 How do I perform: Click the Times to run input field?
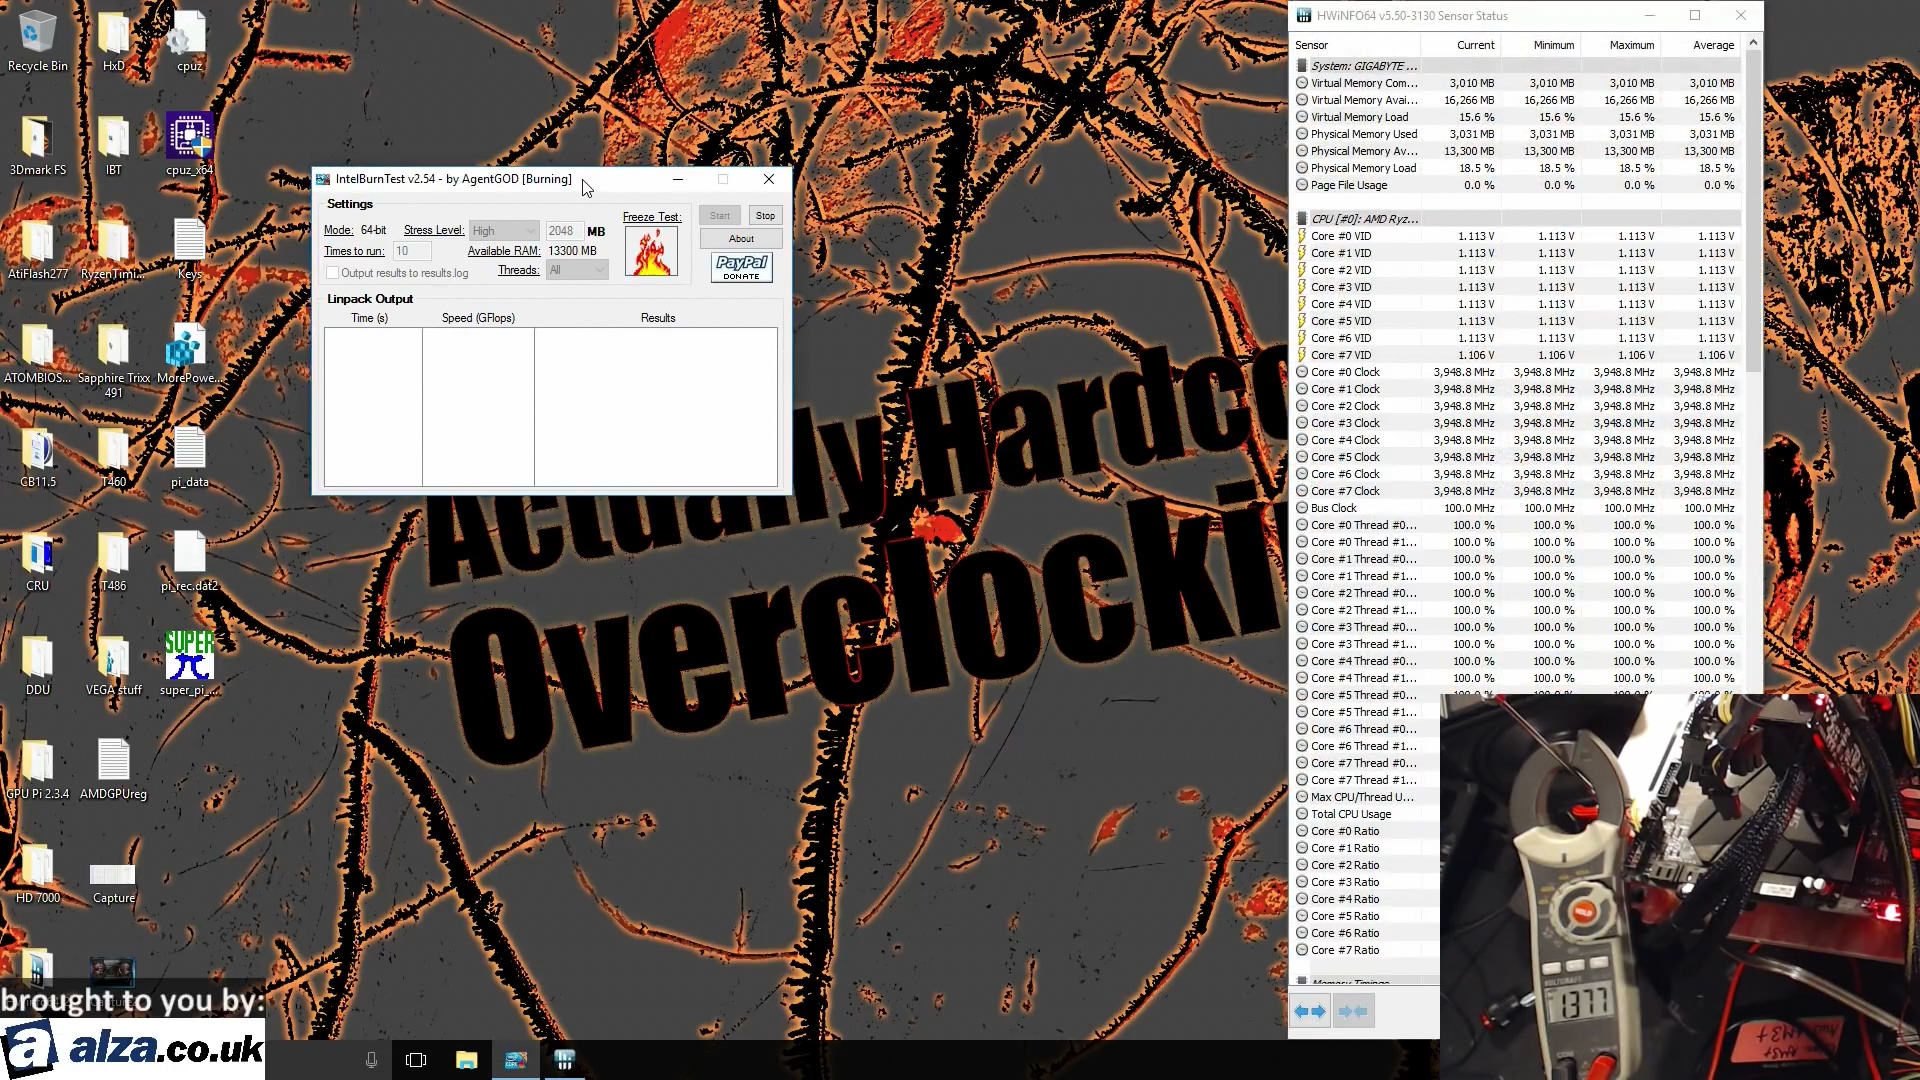[410, 251]
